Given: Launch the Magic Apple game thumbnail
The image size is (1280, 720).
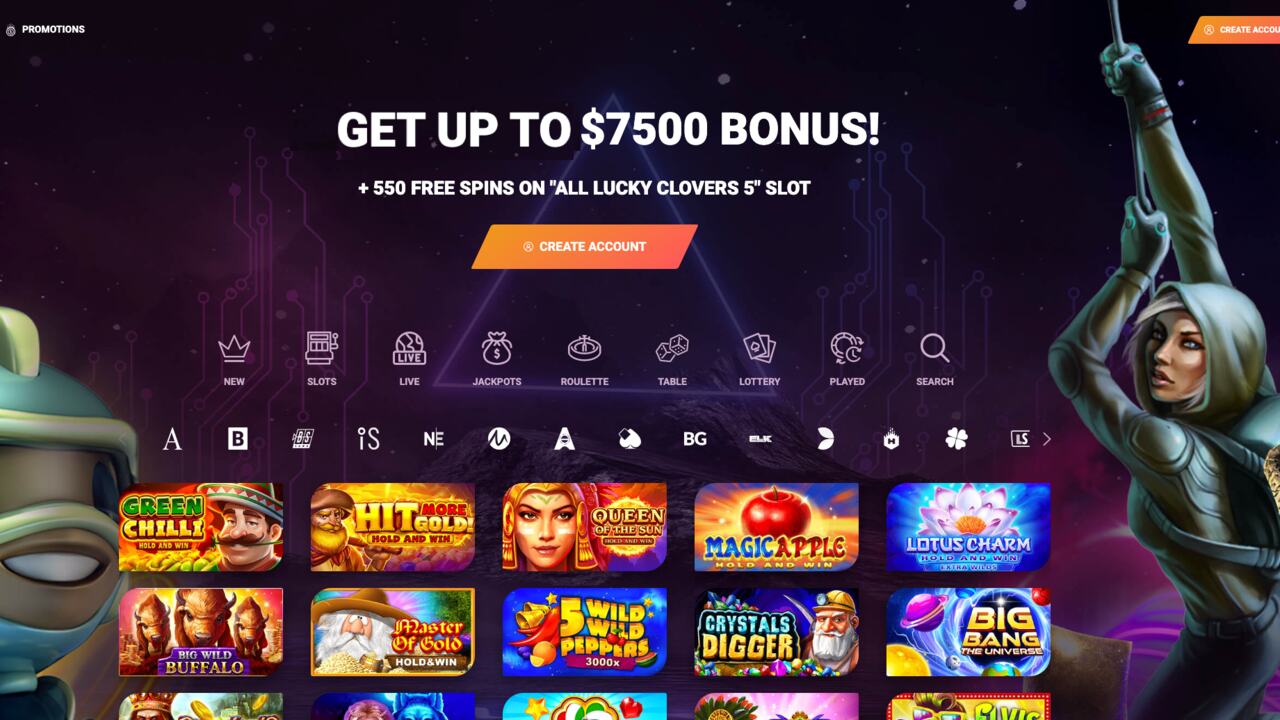Looking at the screenshot, I should 777,527.
